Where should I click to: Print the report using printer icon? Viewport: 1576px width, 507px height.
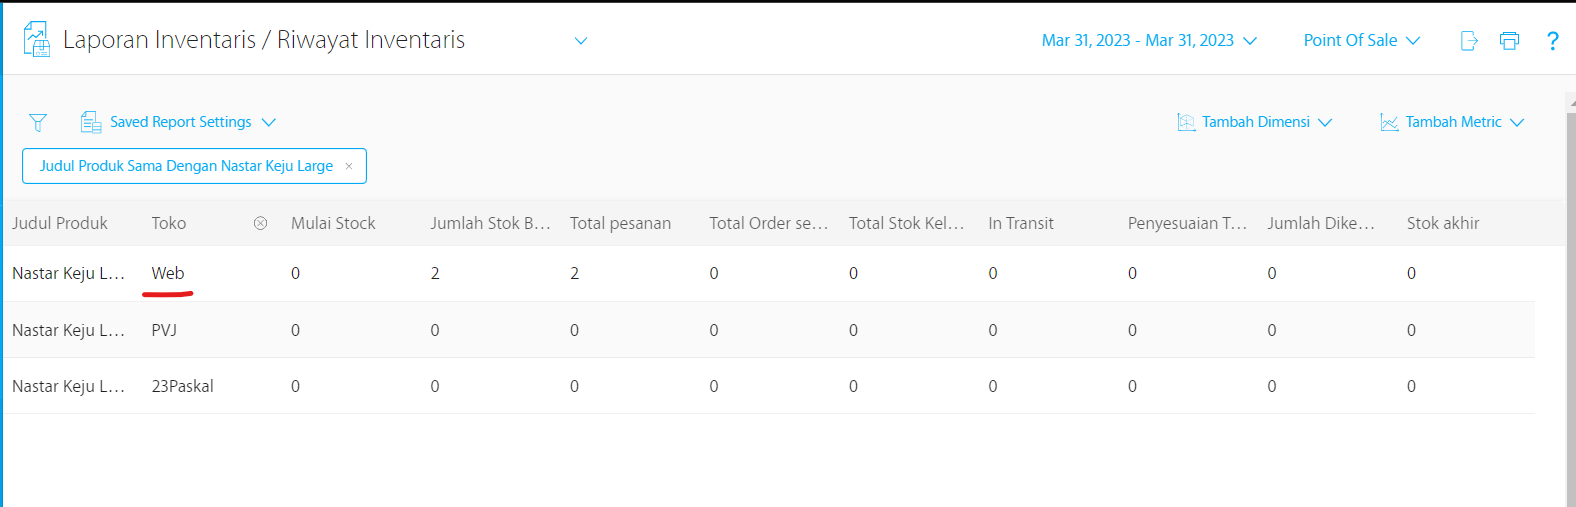1509,41
